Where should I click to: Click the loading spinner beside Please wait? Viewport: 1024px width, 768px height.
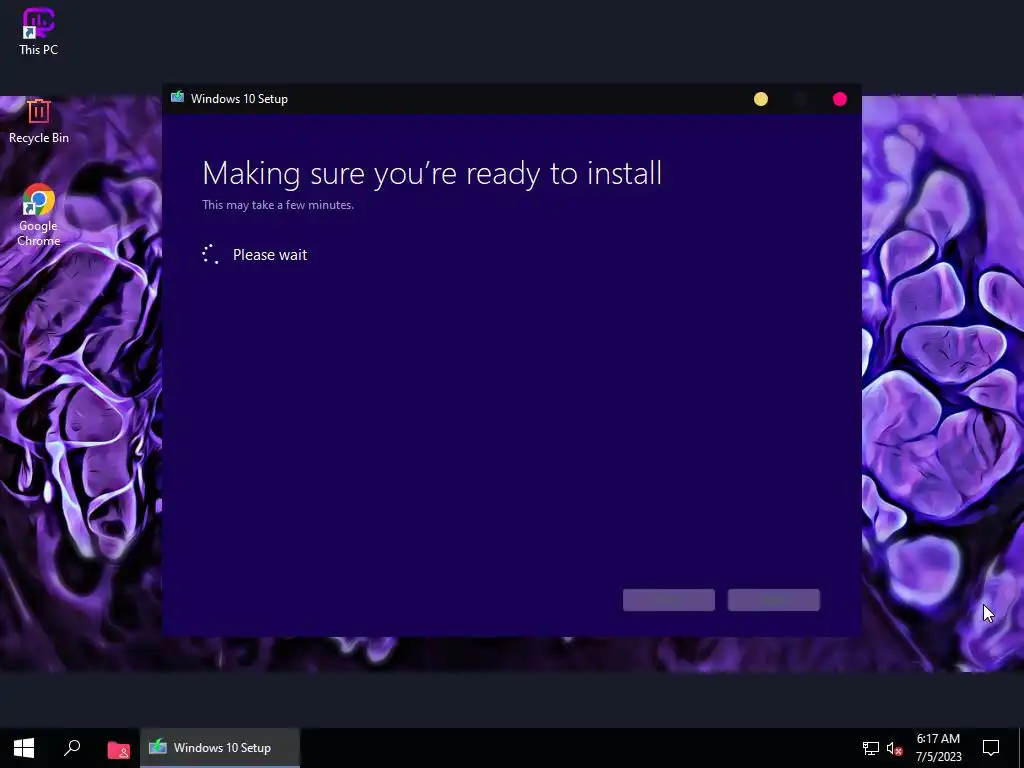(x=210, y=254)
